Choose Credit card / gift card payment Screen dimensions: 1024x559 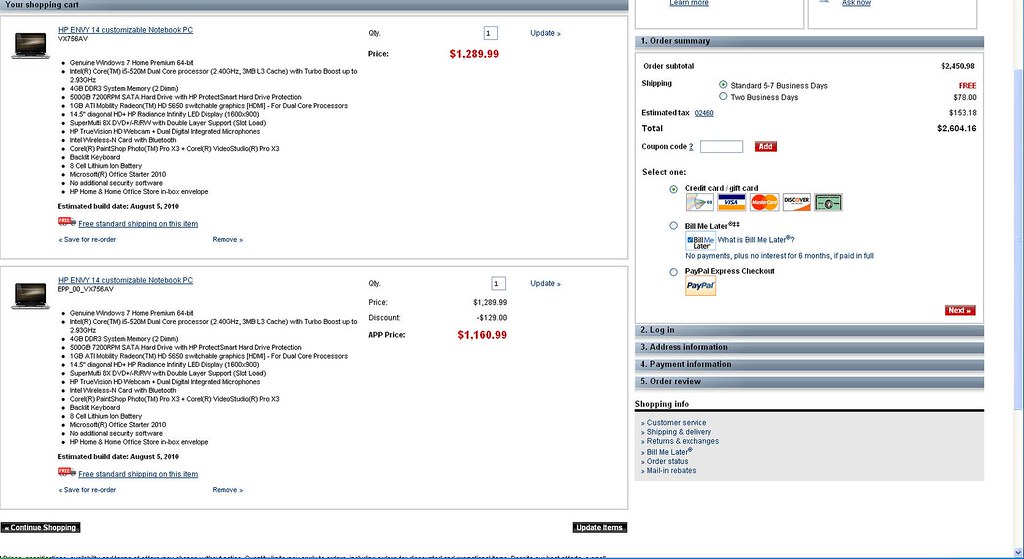pos(673,189)
